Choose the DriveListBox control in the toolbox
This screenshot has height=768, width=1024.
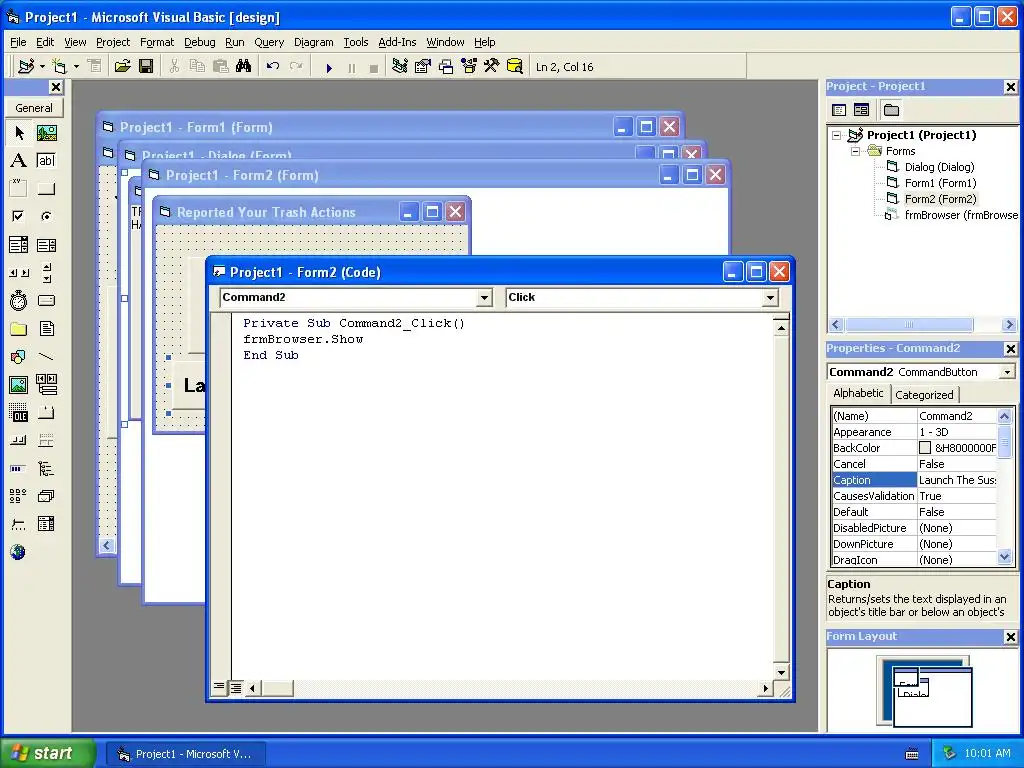[x=46, y=300]
